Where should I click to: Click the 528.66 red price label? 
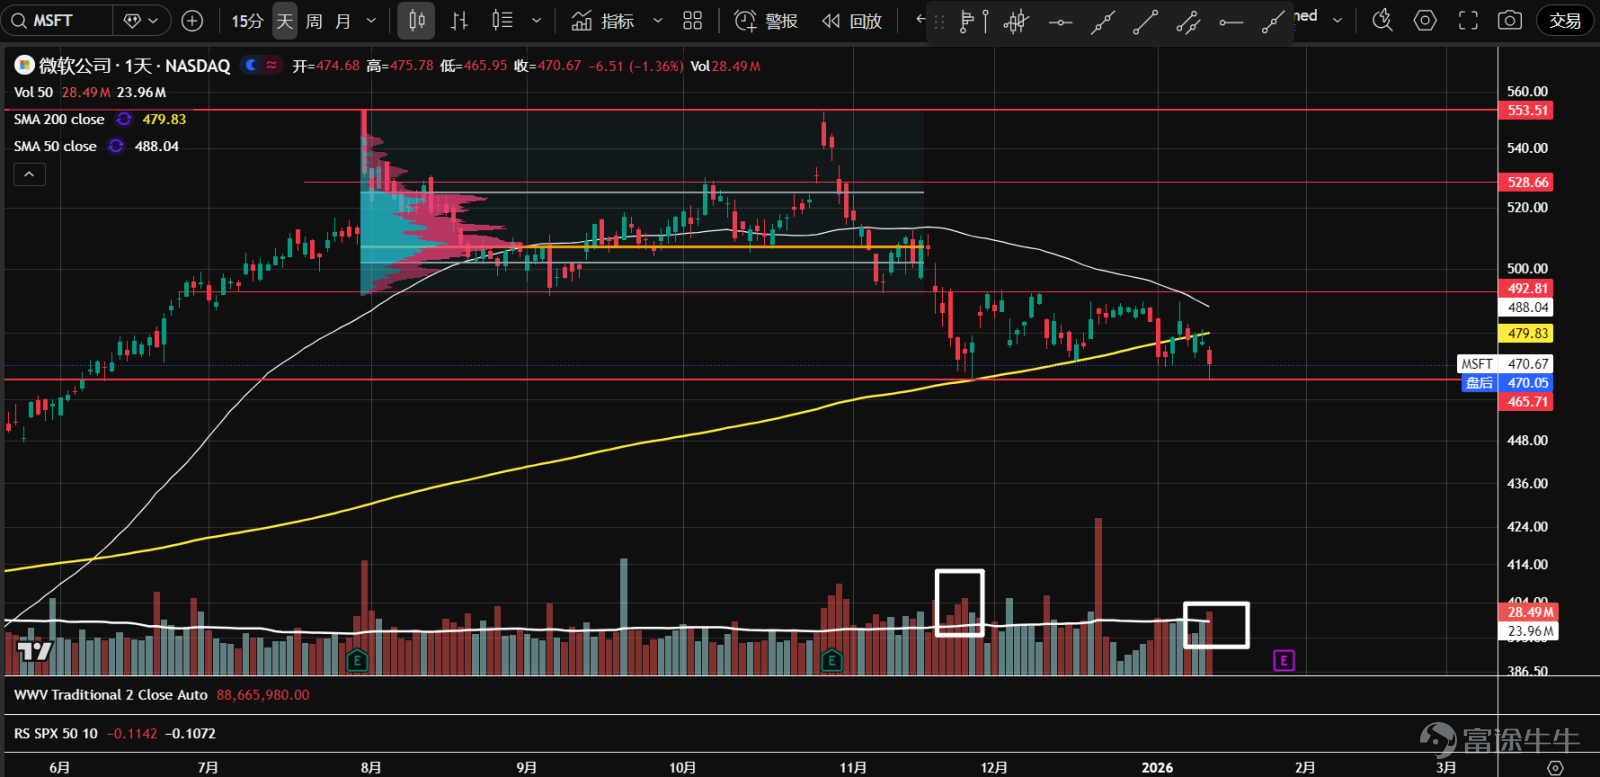click(x=1527, y=182)
